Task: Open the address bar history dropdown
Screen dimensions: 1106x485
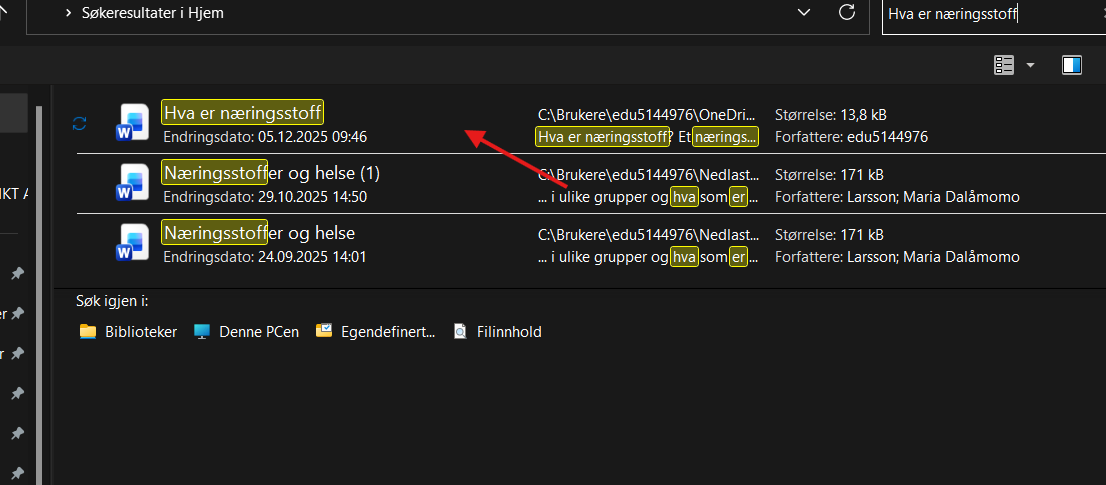Action: point(802,13)
